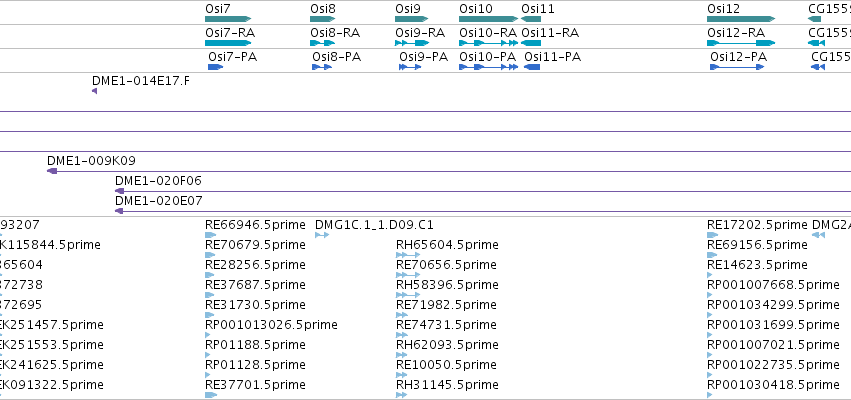Click EST RH62093.5prime
Viewport: 851px width, 400px height.
pos(447,345)
